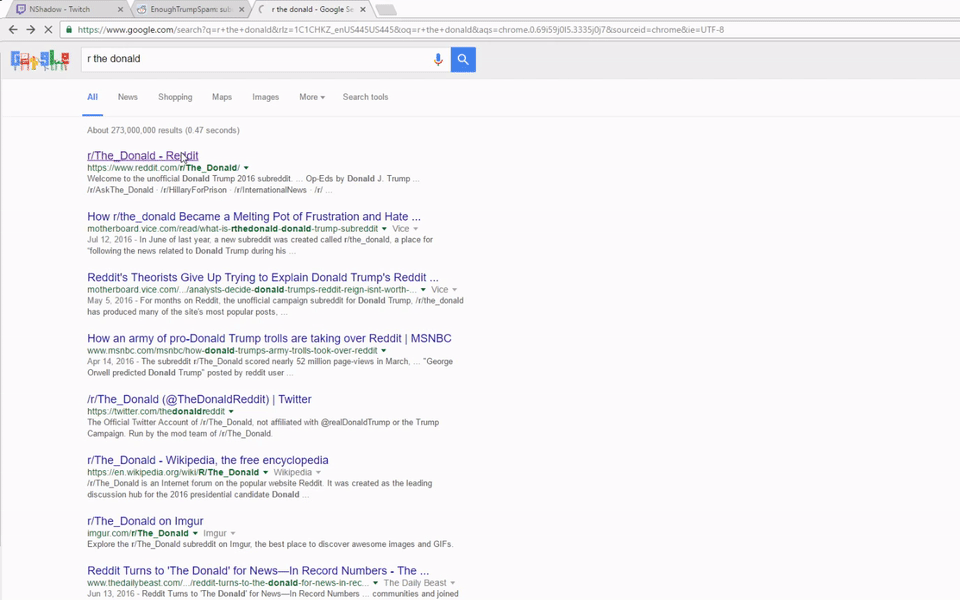Open Reddit's Theorists Give Up article
Screen dimensions: 960x600
[x=263, y=277]
